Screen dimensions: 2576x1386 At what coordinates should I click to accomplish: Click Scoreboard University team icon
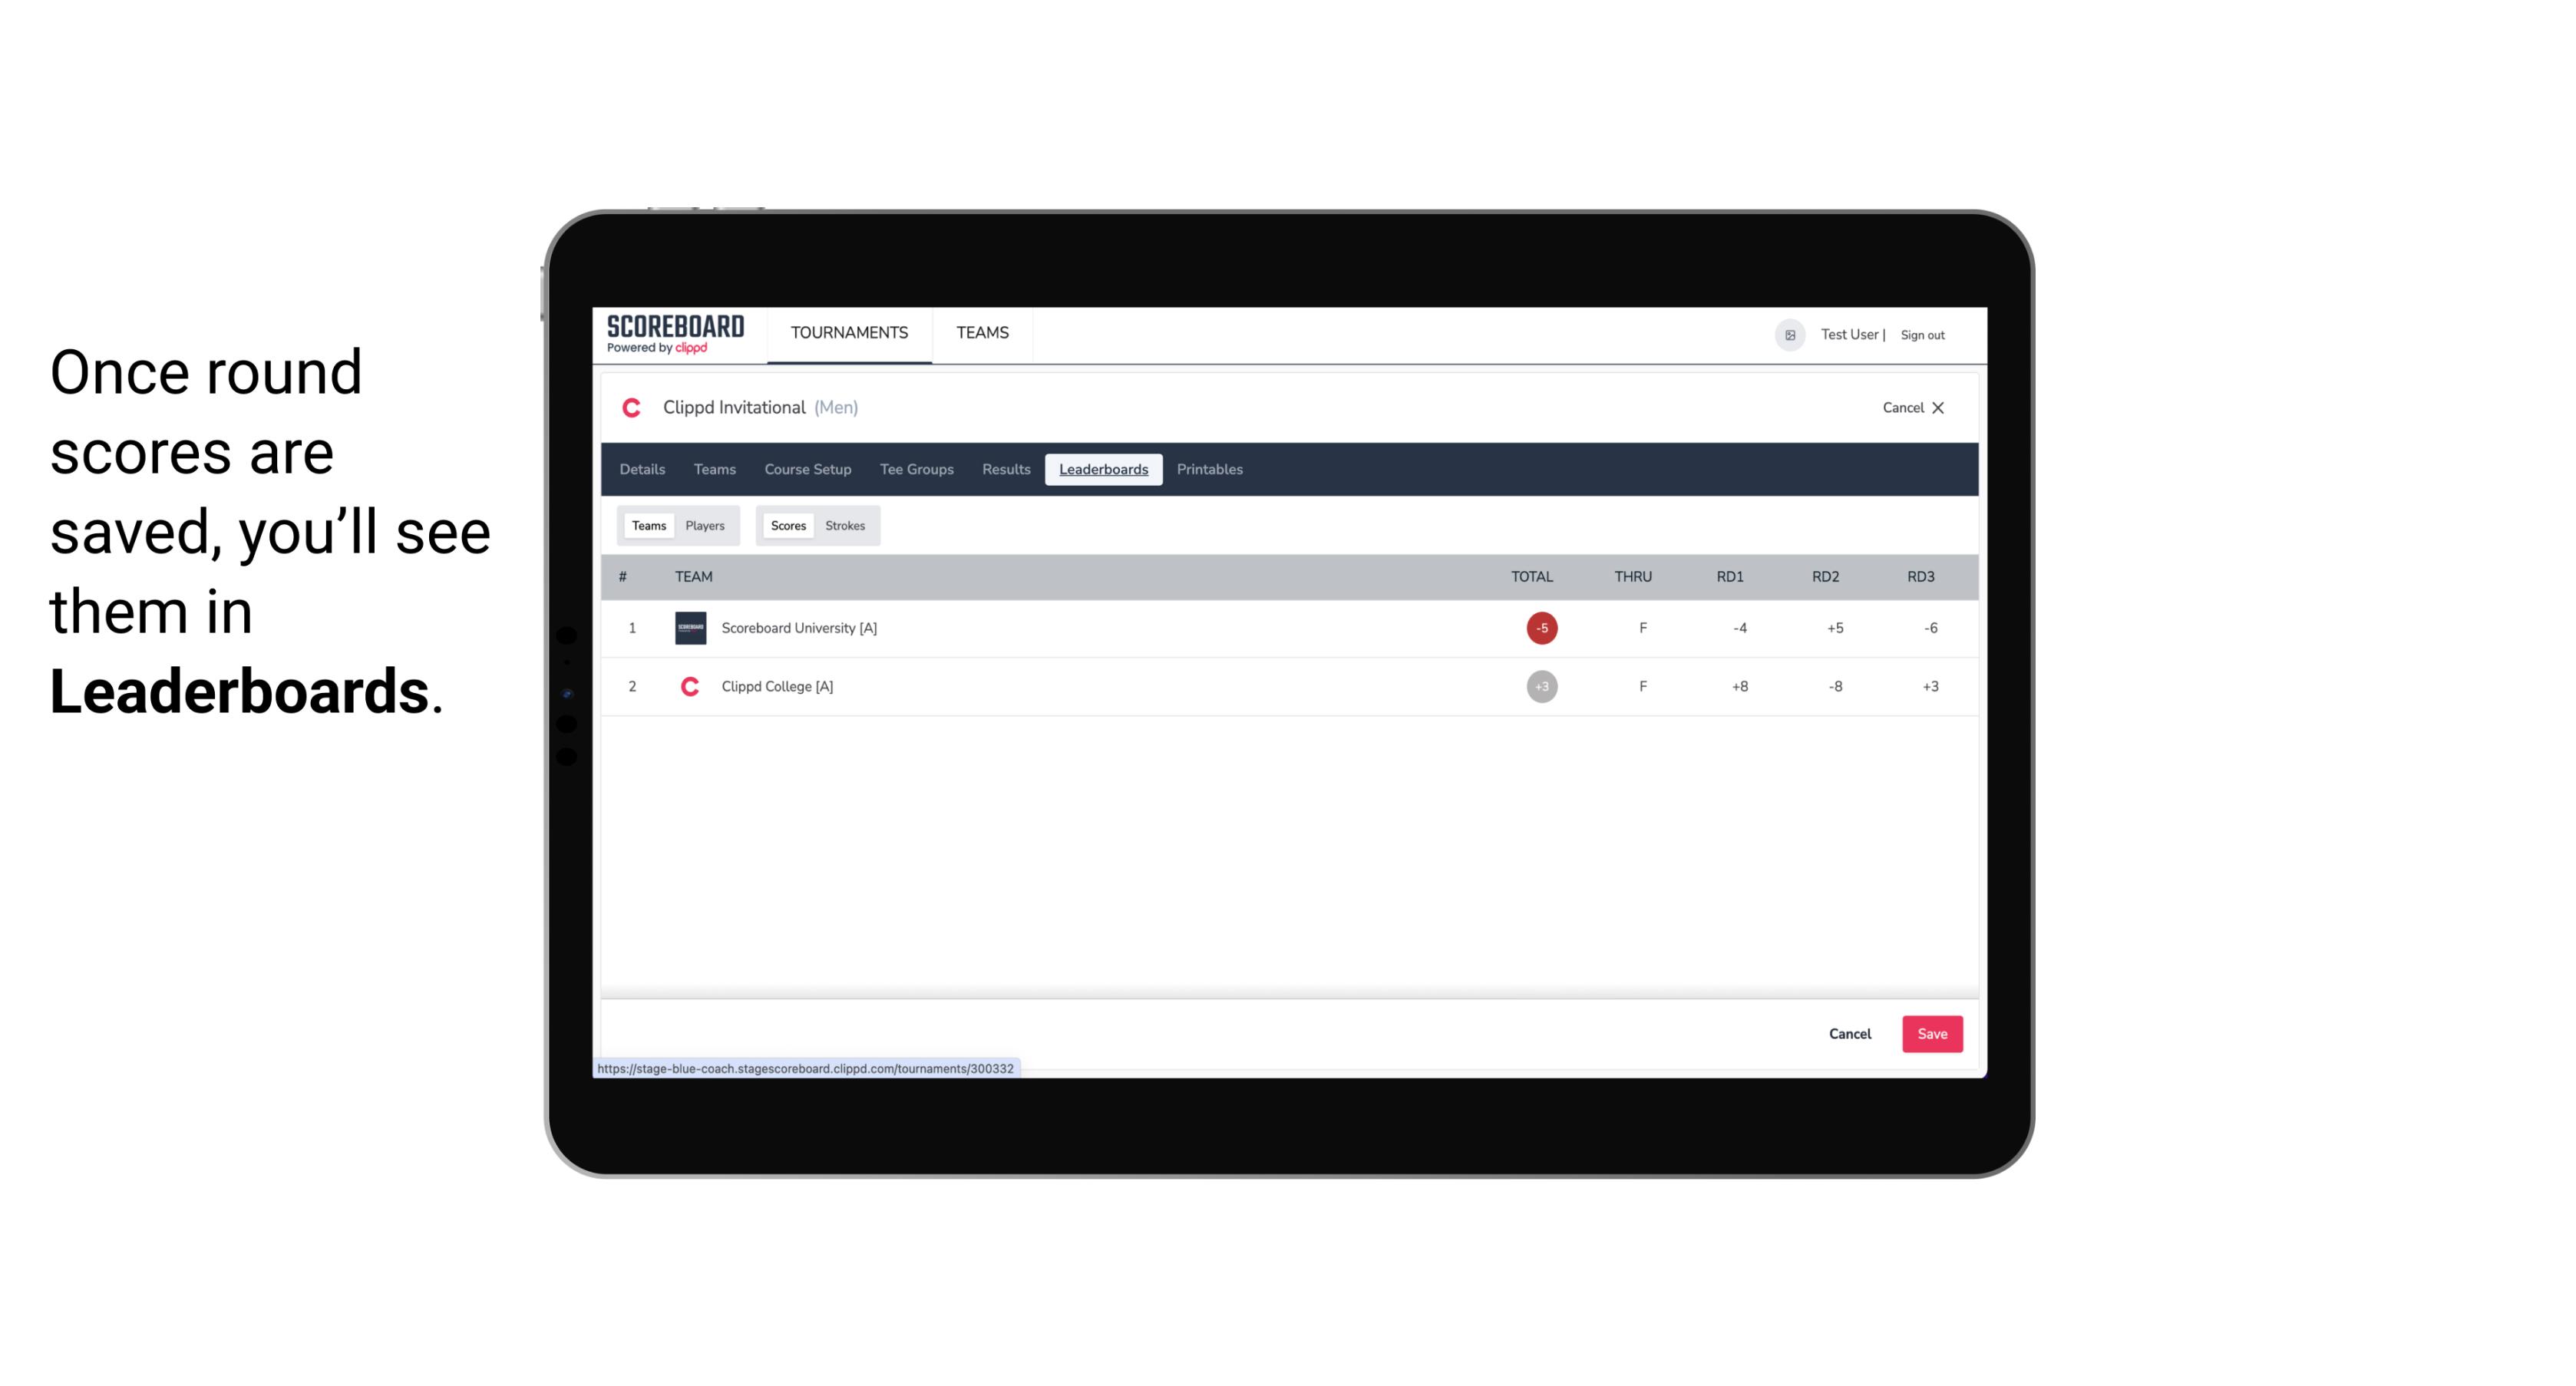coord(688,626)
